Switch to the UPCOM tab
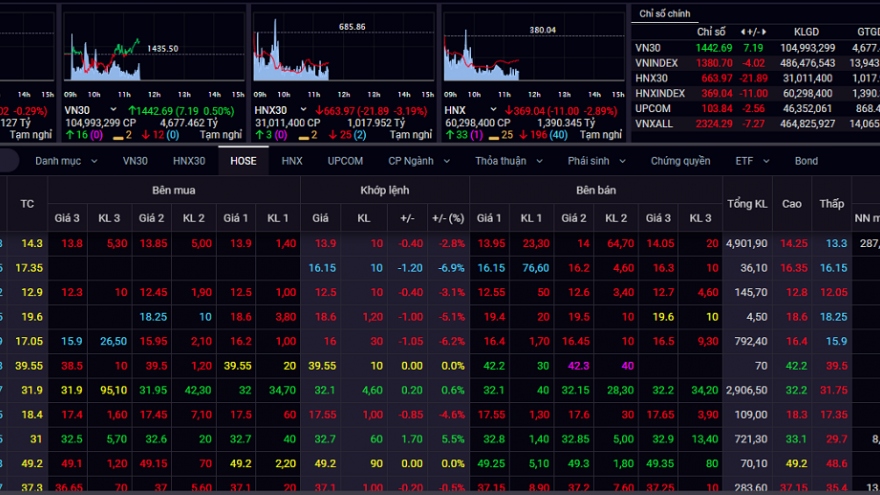Screen dimensions: 880x495 (x=345, y=160)
